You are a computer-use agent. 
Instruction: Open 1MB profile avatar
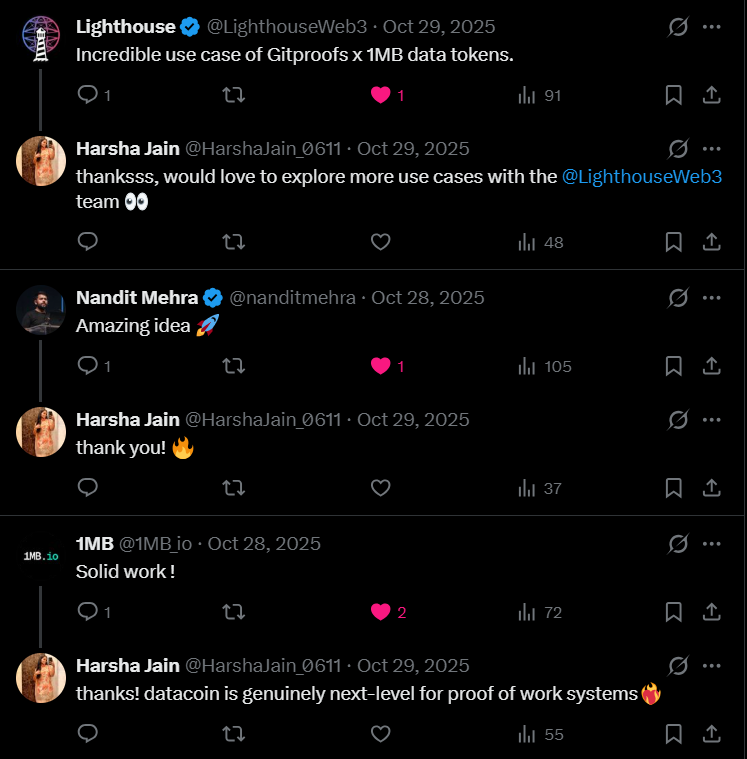coord(41,554)
